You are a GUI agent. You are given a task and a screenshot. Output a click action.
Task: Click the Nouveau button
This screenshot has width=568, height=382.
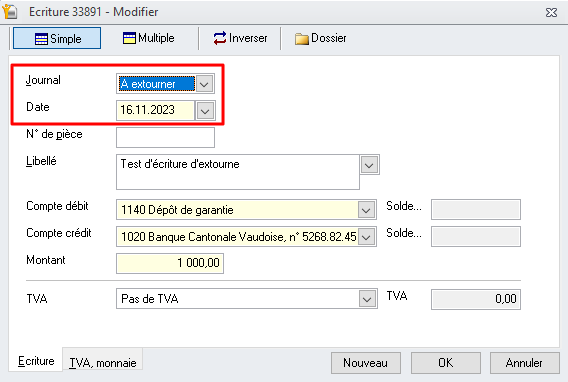coord(366,363)
